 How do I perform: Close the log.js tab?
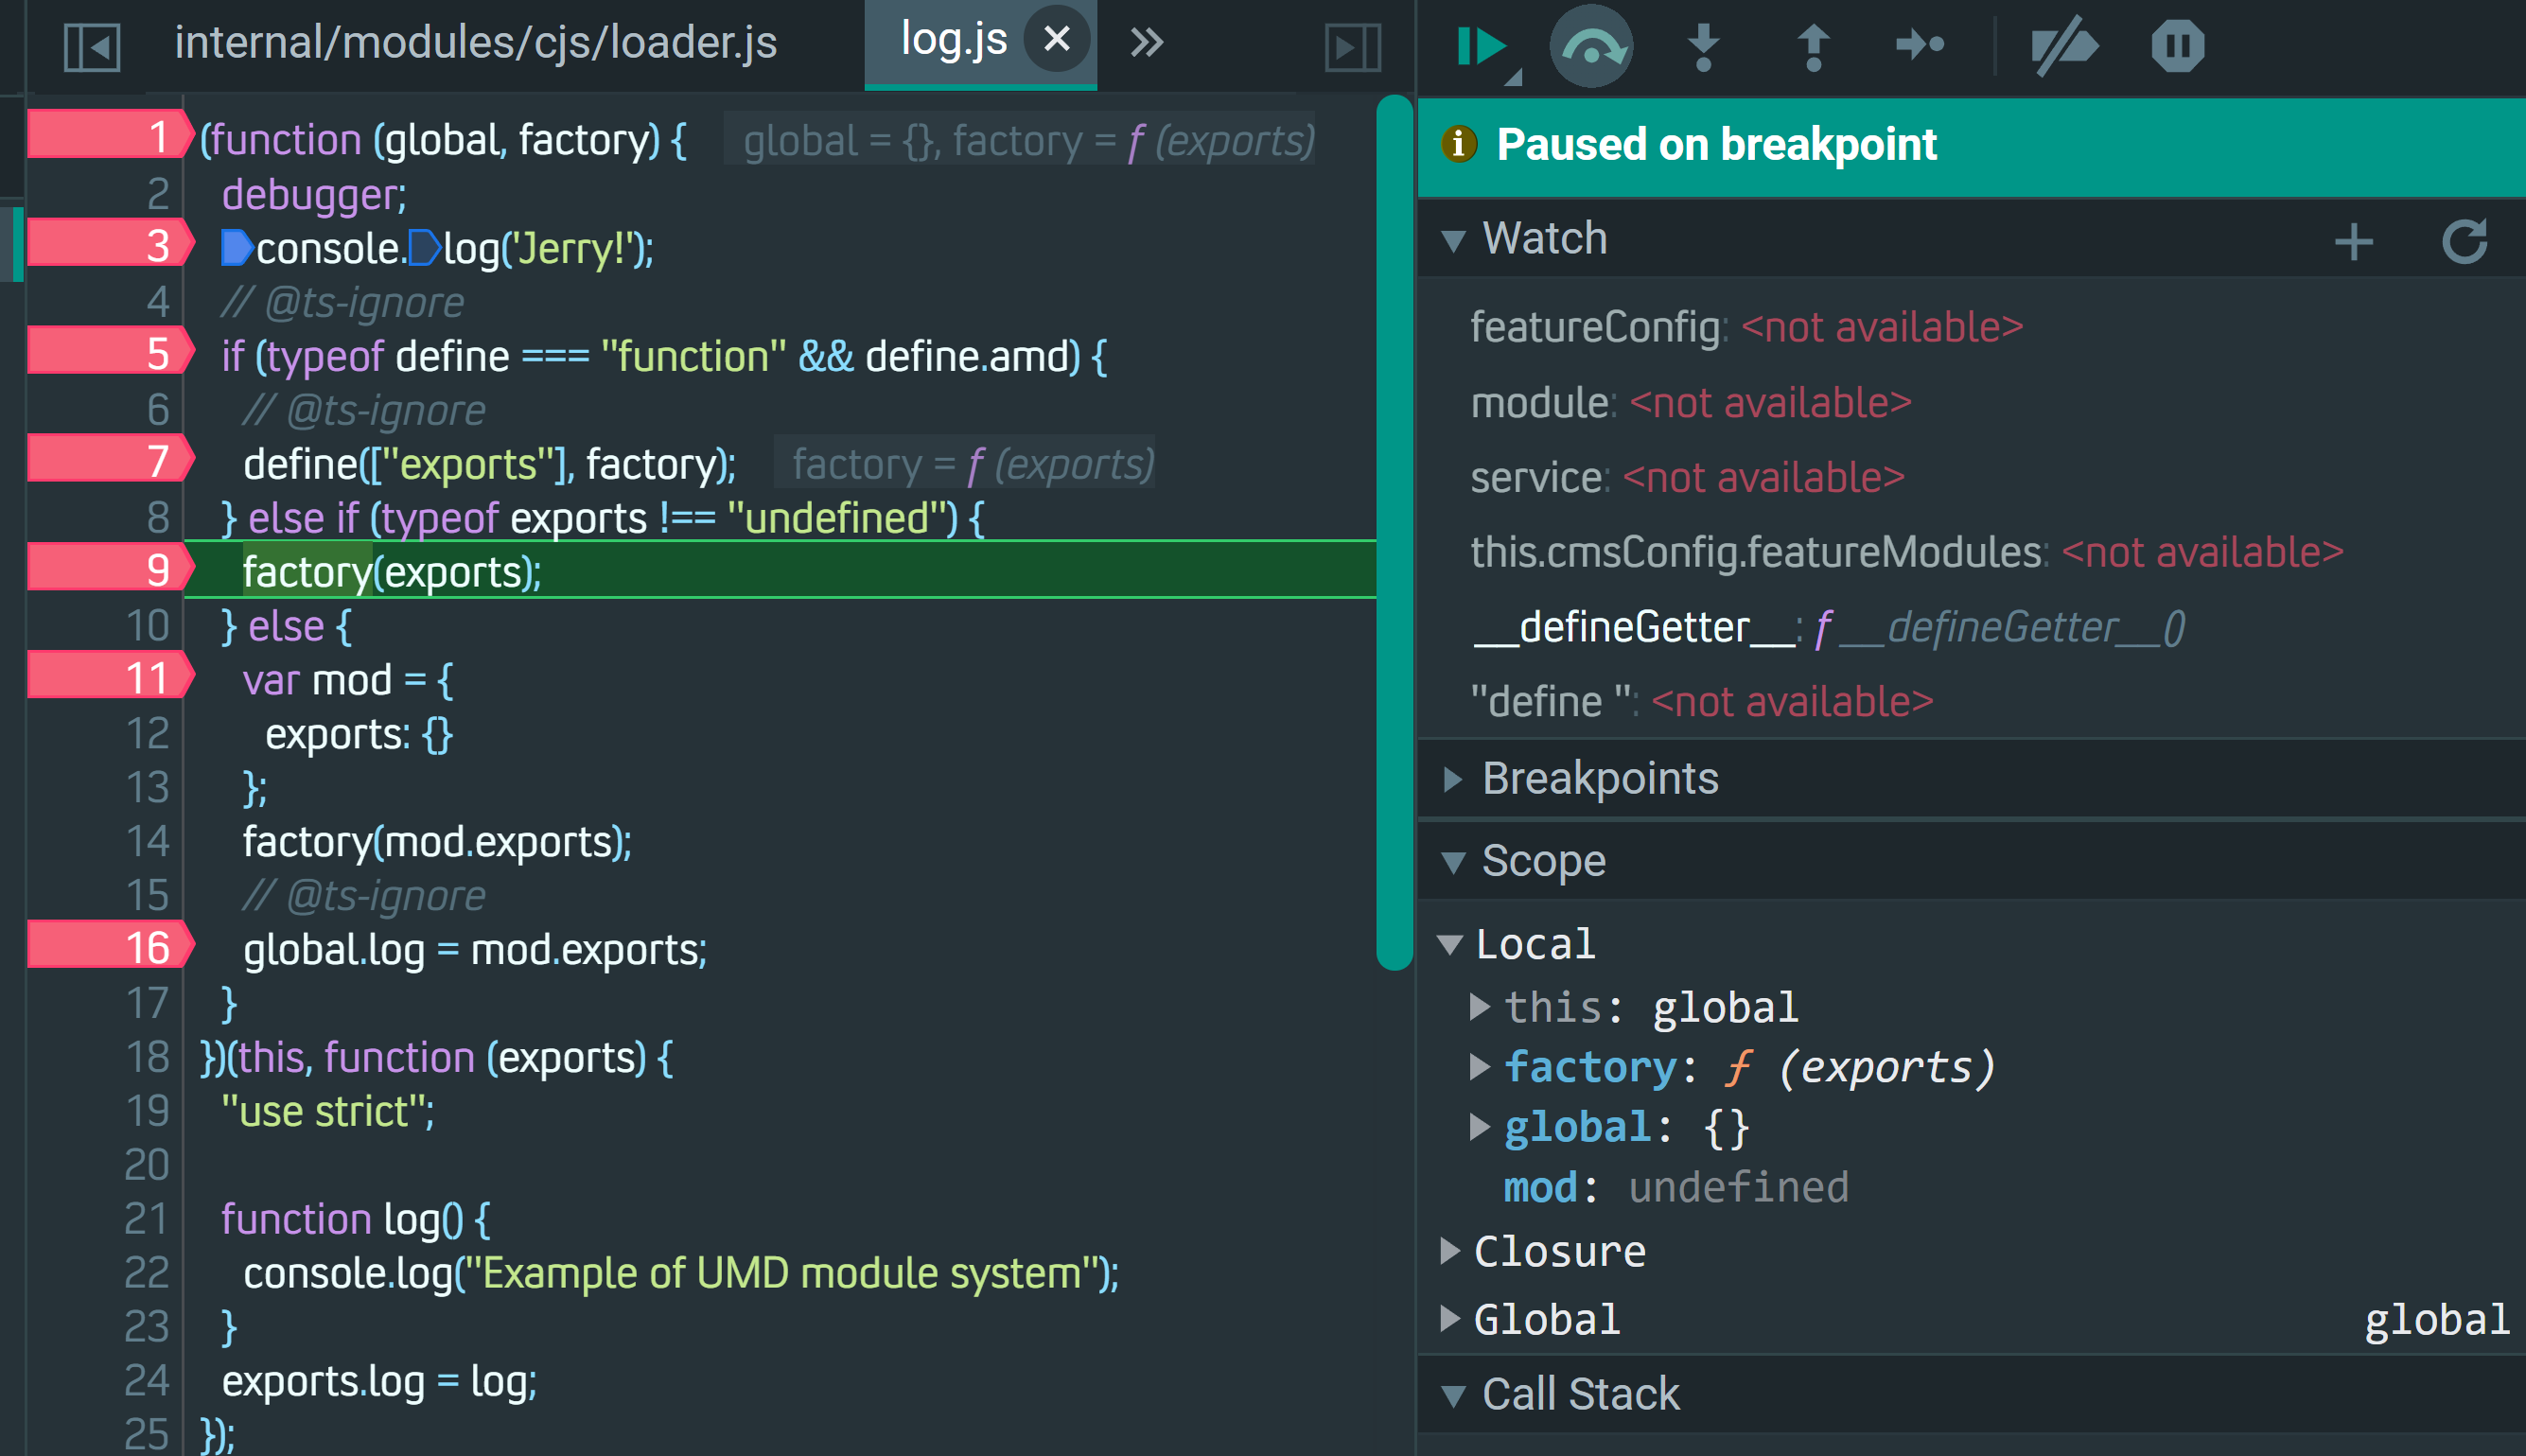point(1056,40)
